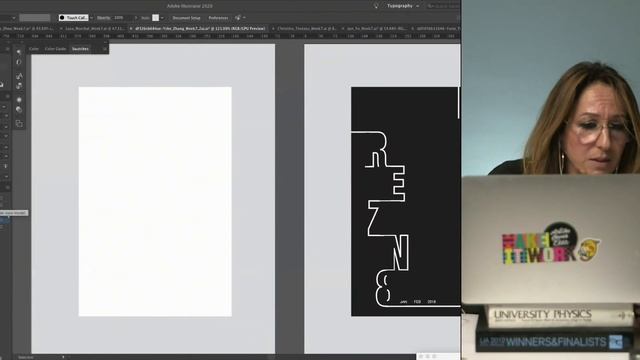Image resolution: width=640 pixels, height=360 pixels.
Task: Expand the Style swatch dropdown arrow
Action: [x=162, y=18]
